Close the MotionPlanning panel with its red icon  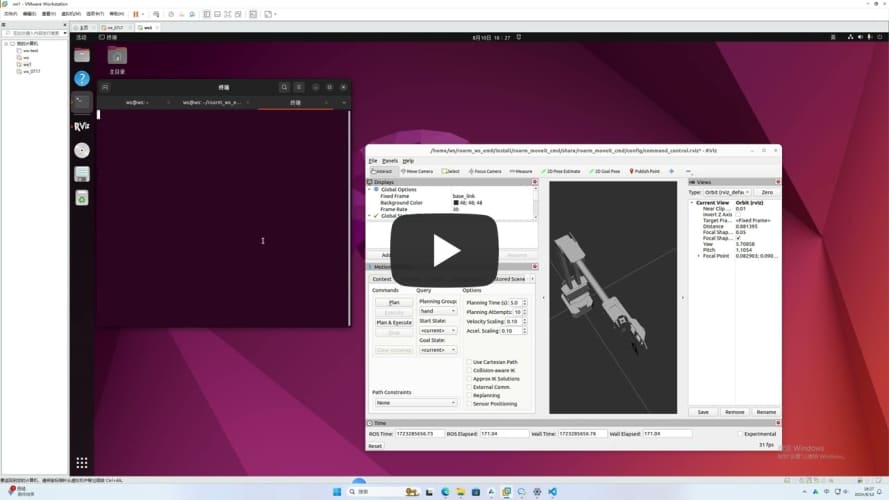coord(535,266)
